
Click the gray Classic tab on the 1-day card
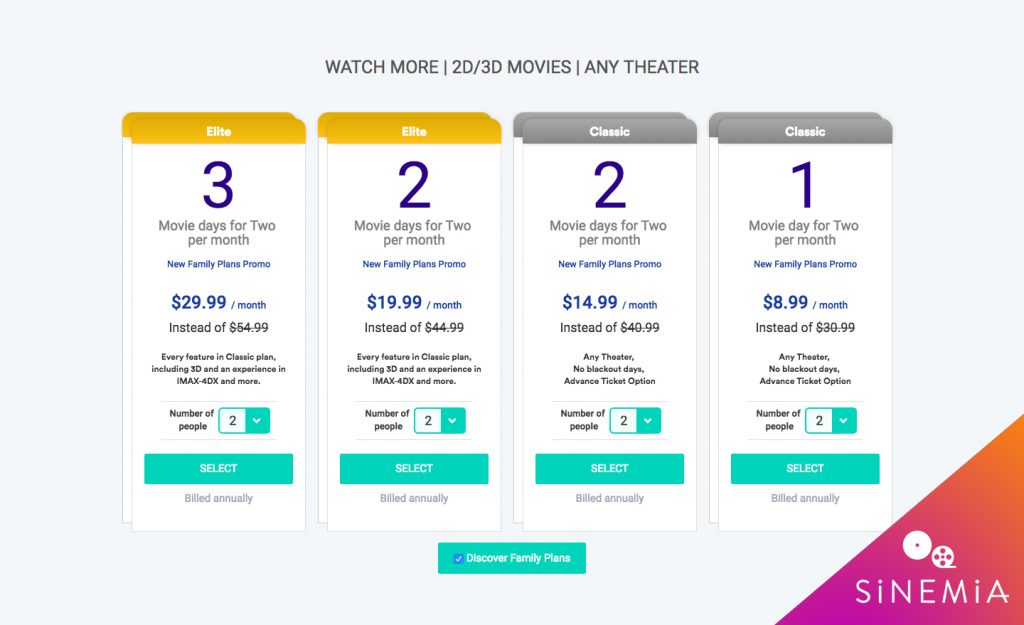pos(805,131)
